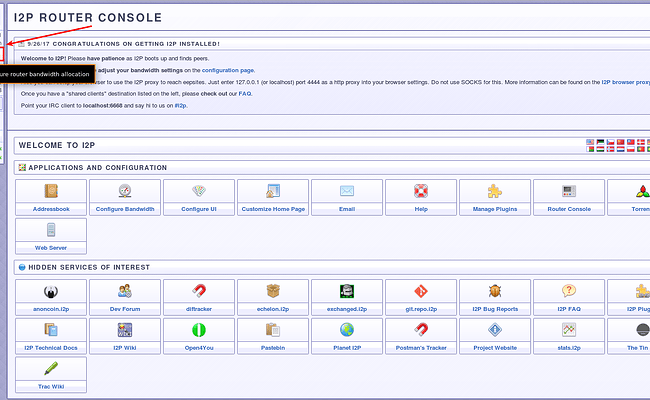Open the Web Server tile
Viewport: 650px width, 400px height.
tap(51, 236)
